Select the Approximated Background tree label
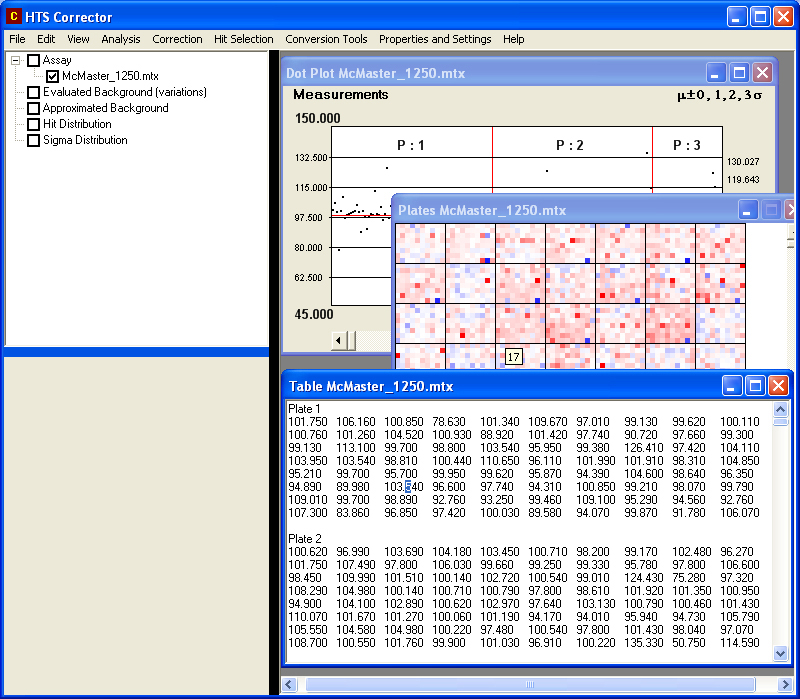The width and height of the screenshot is (800, 699). pos(106,108)
